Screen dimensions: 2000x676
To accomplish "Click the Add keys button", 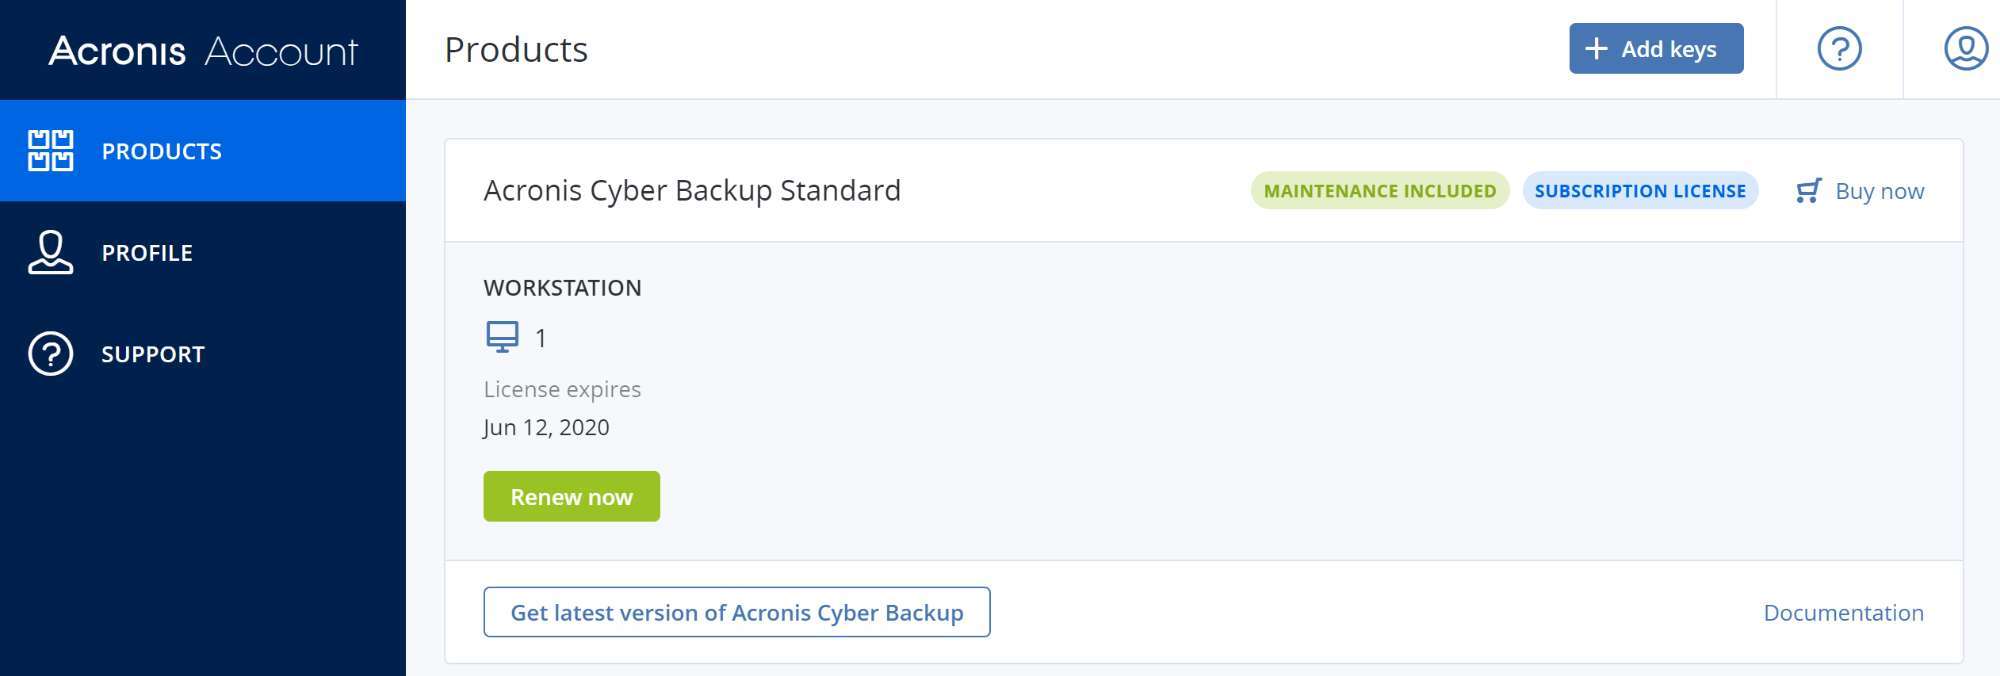I will [x=1656, y=49].
